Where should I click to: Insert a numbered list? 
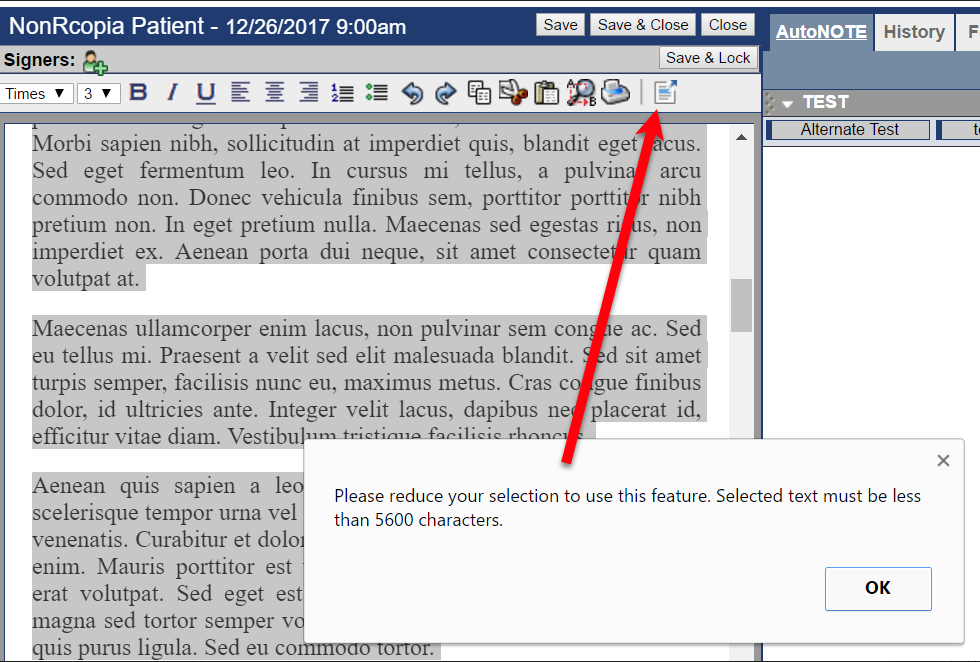(x=342, y=93)
